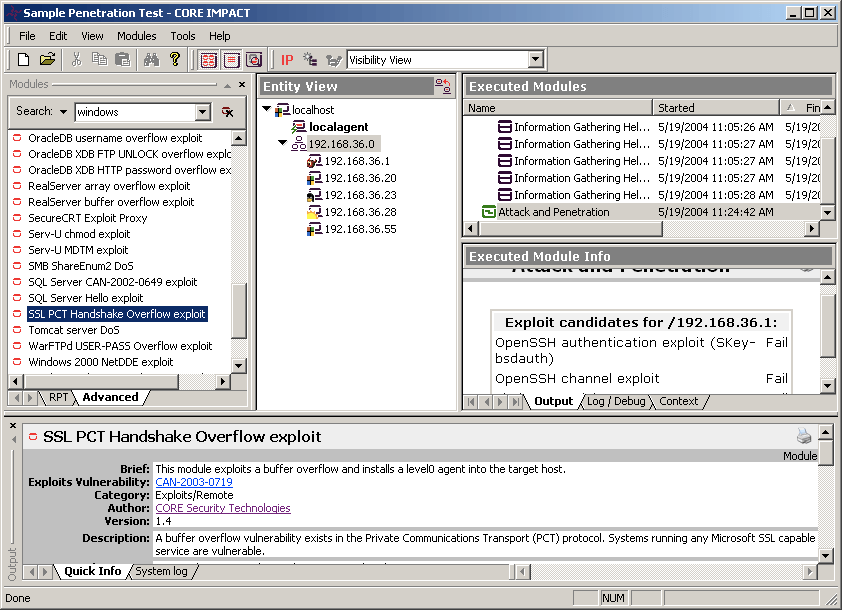Select SSL PCT Handshake Overflow exploit in list
This screenshot has width=842, height=610.
[x=117, y=314]
